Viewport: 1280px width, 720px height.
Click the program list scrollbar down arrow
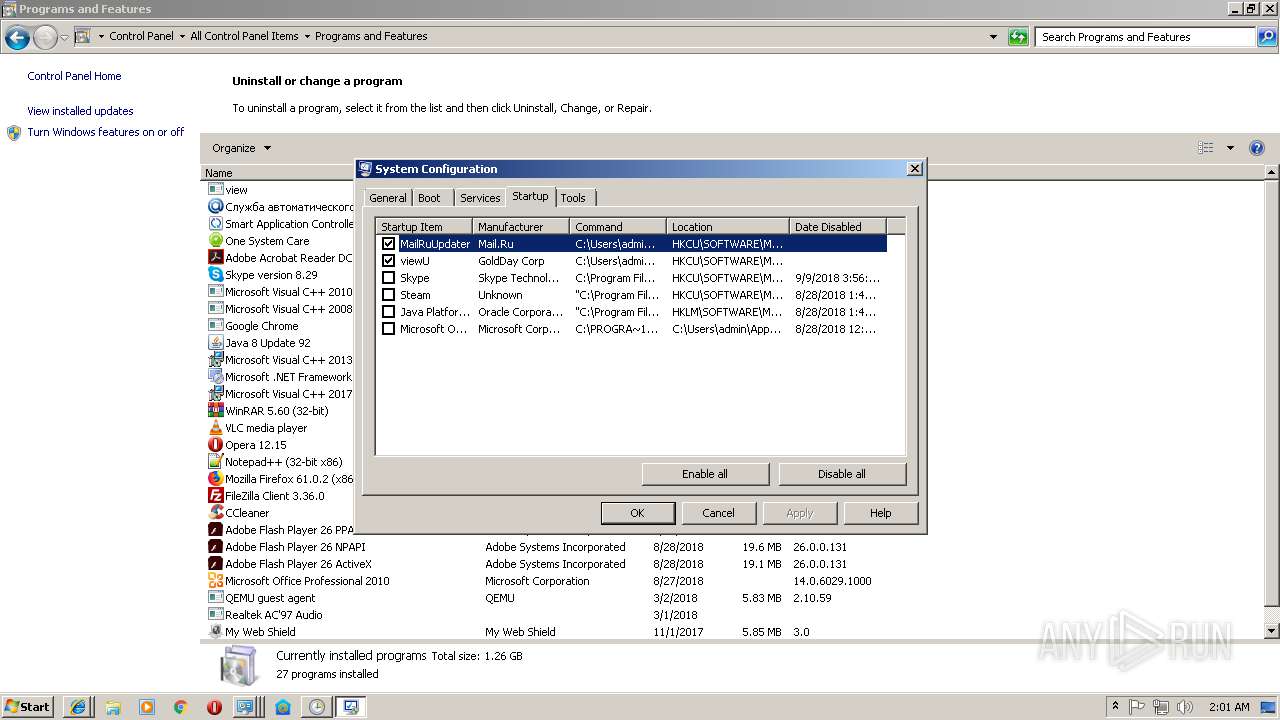(x=1272, y=631)
